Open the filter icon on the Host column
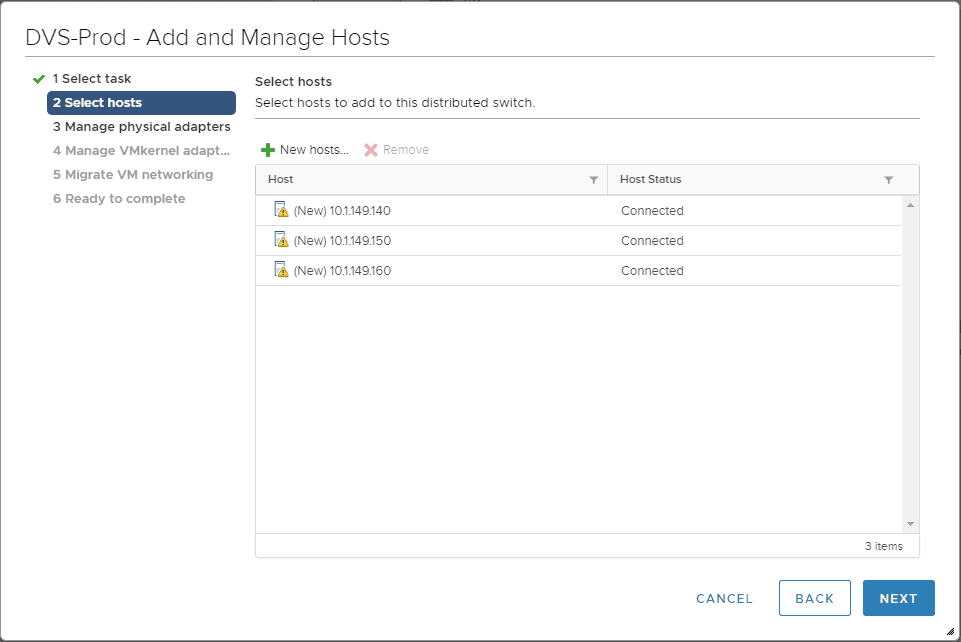This screenshot has height=642, width=961. click(x=594, y=179)
